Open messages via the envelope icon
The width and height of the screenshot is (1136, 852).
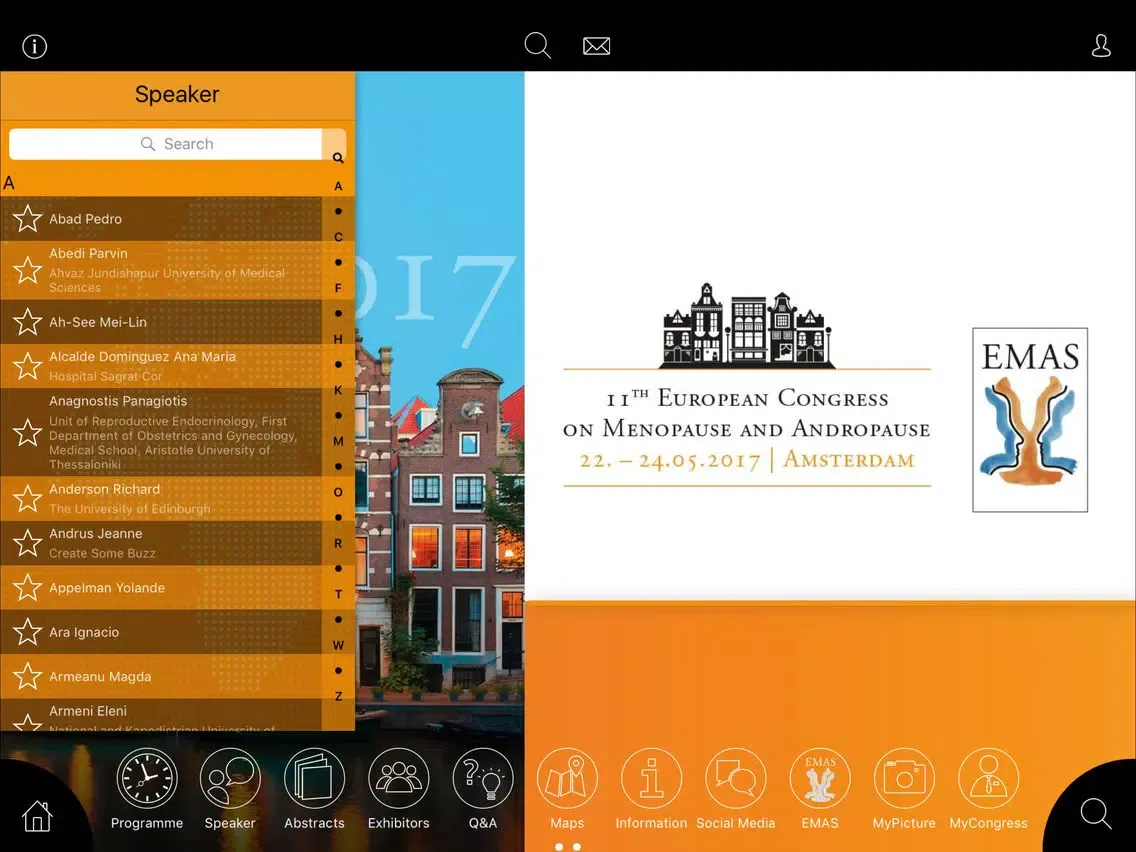click(x=596, y=46)
